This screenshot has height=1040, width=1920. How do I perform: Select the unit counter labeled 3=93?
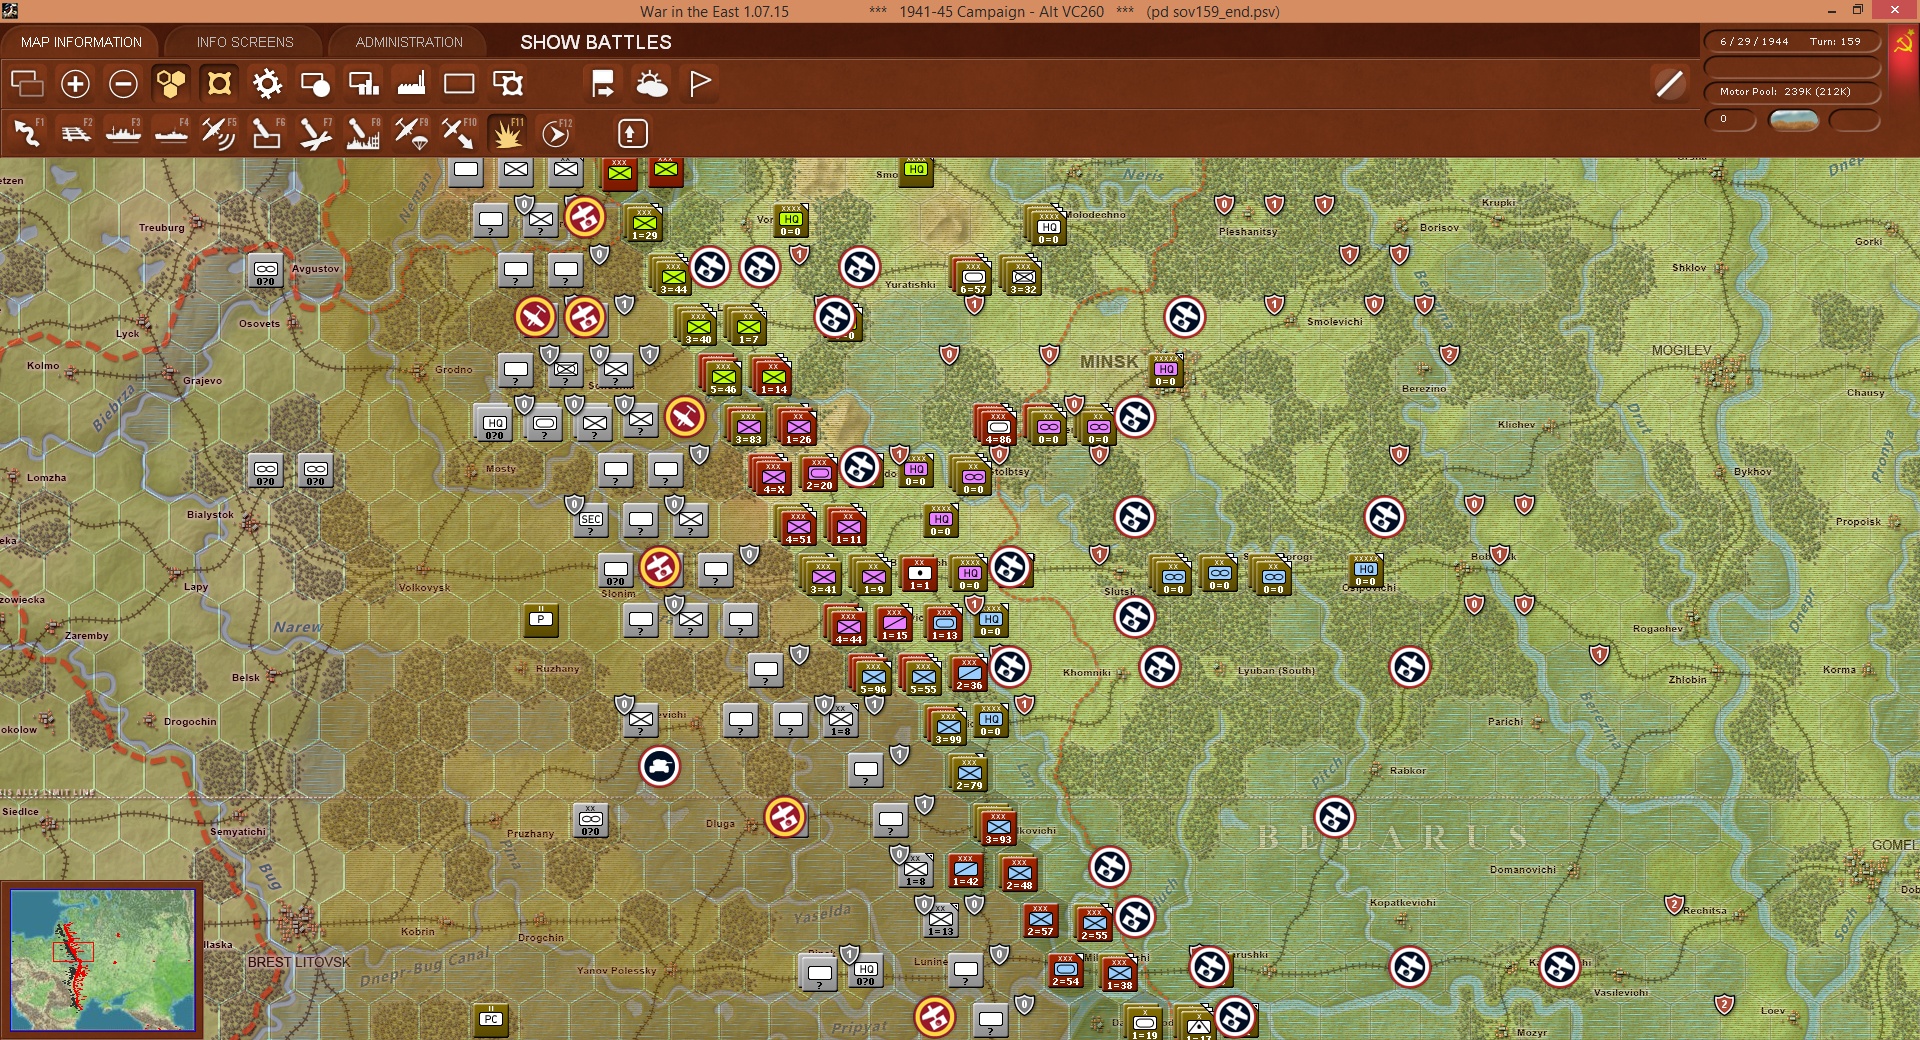(998, 827)
